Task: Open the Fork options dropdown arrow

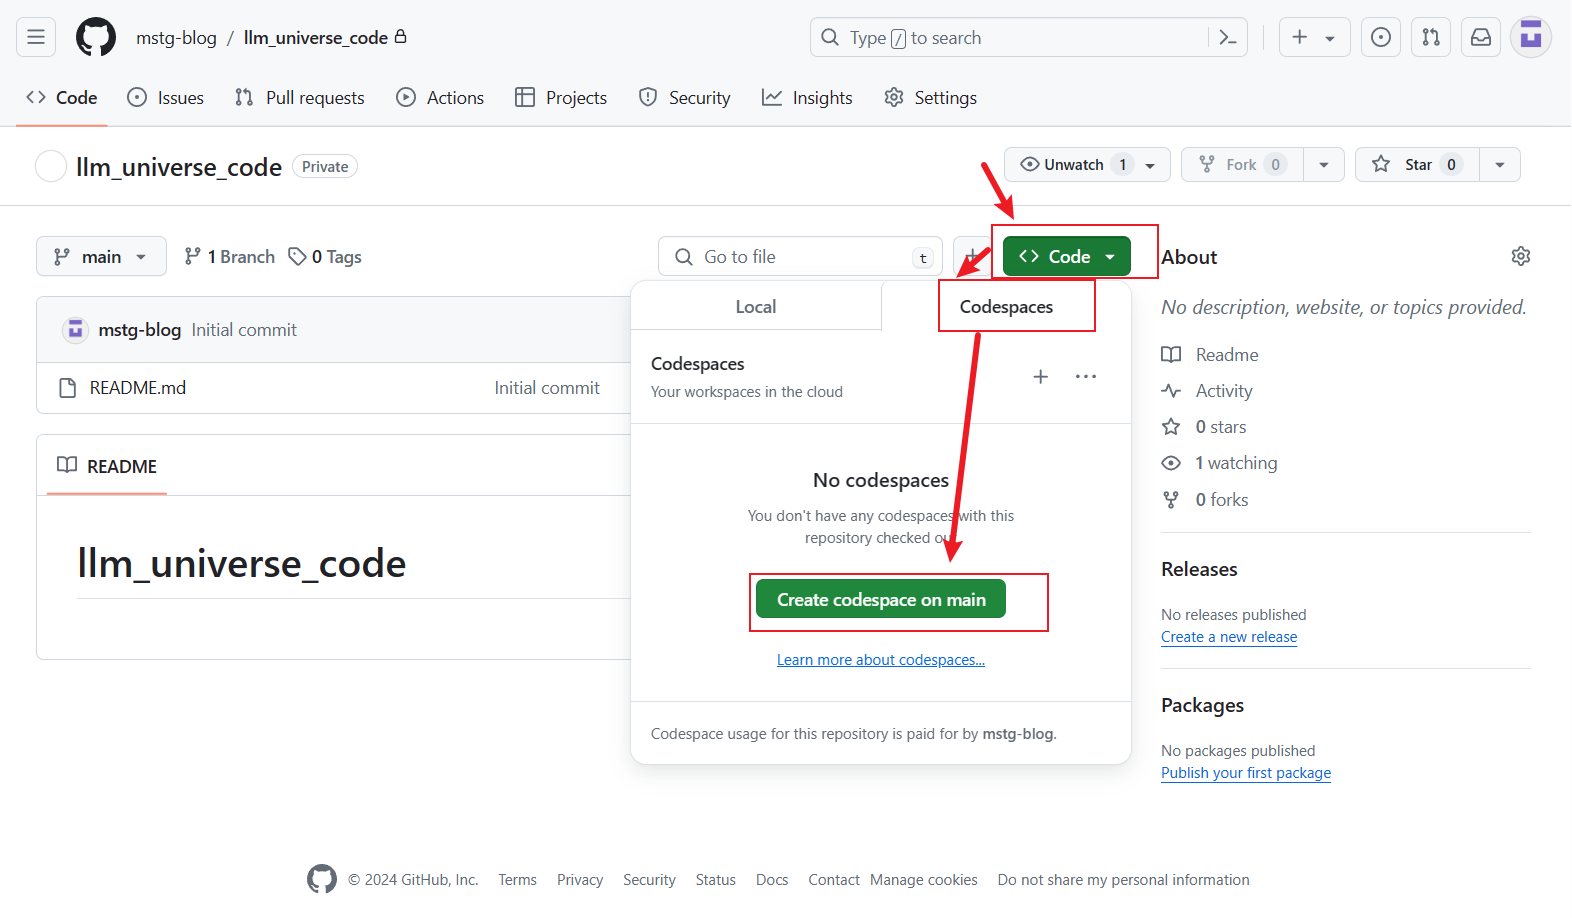Action: (1324, 165)
